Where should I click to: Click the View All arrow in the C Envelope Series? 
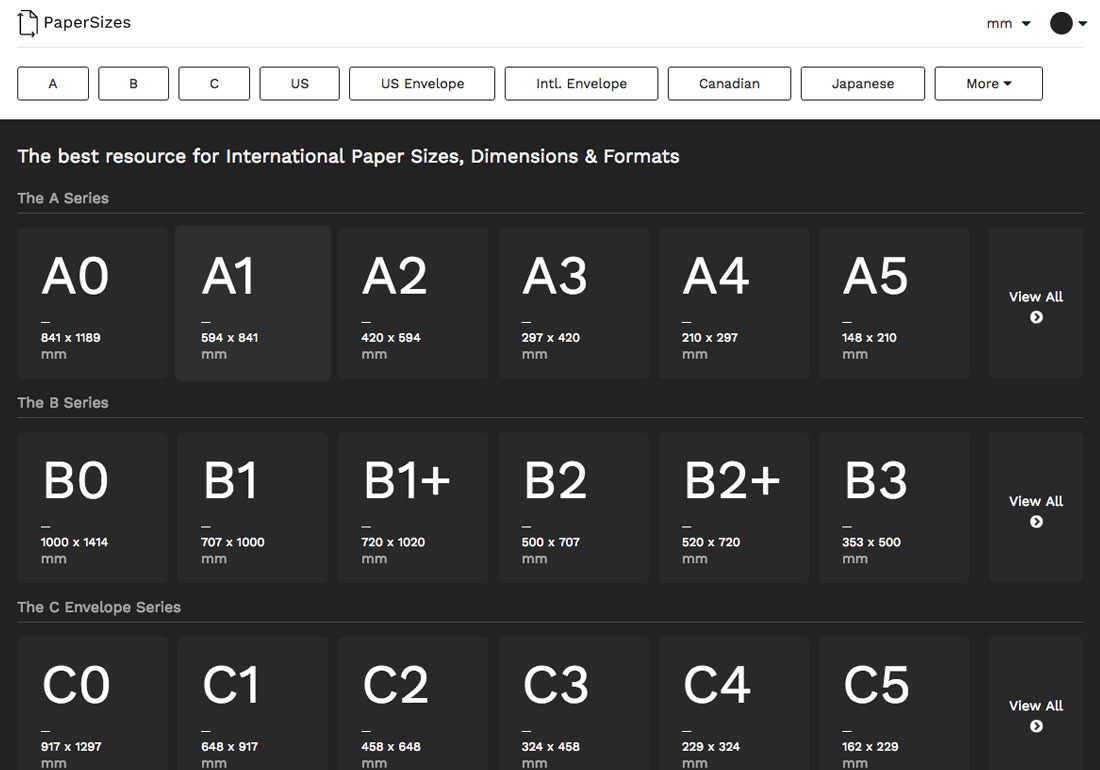tap(1035, 726)
